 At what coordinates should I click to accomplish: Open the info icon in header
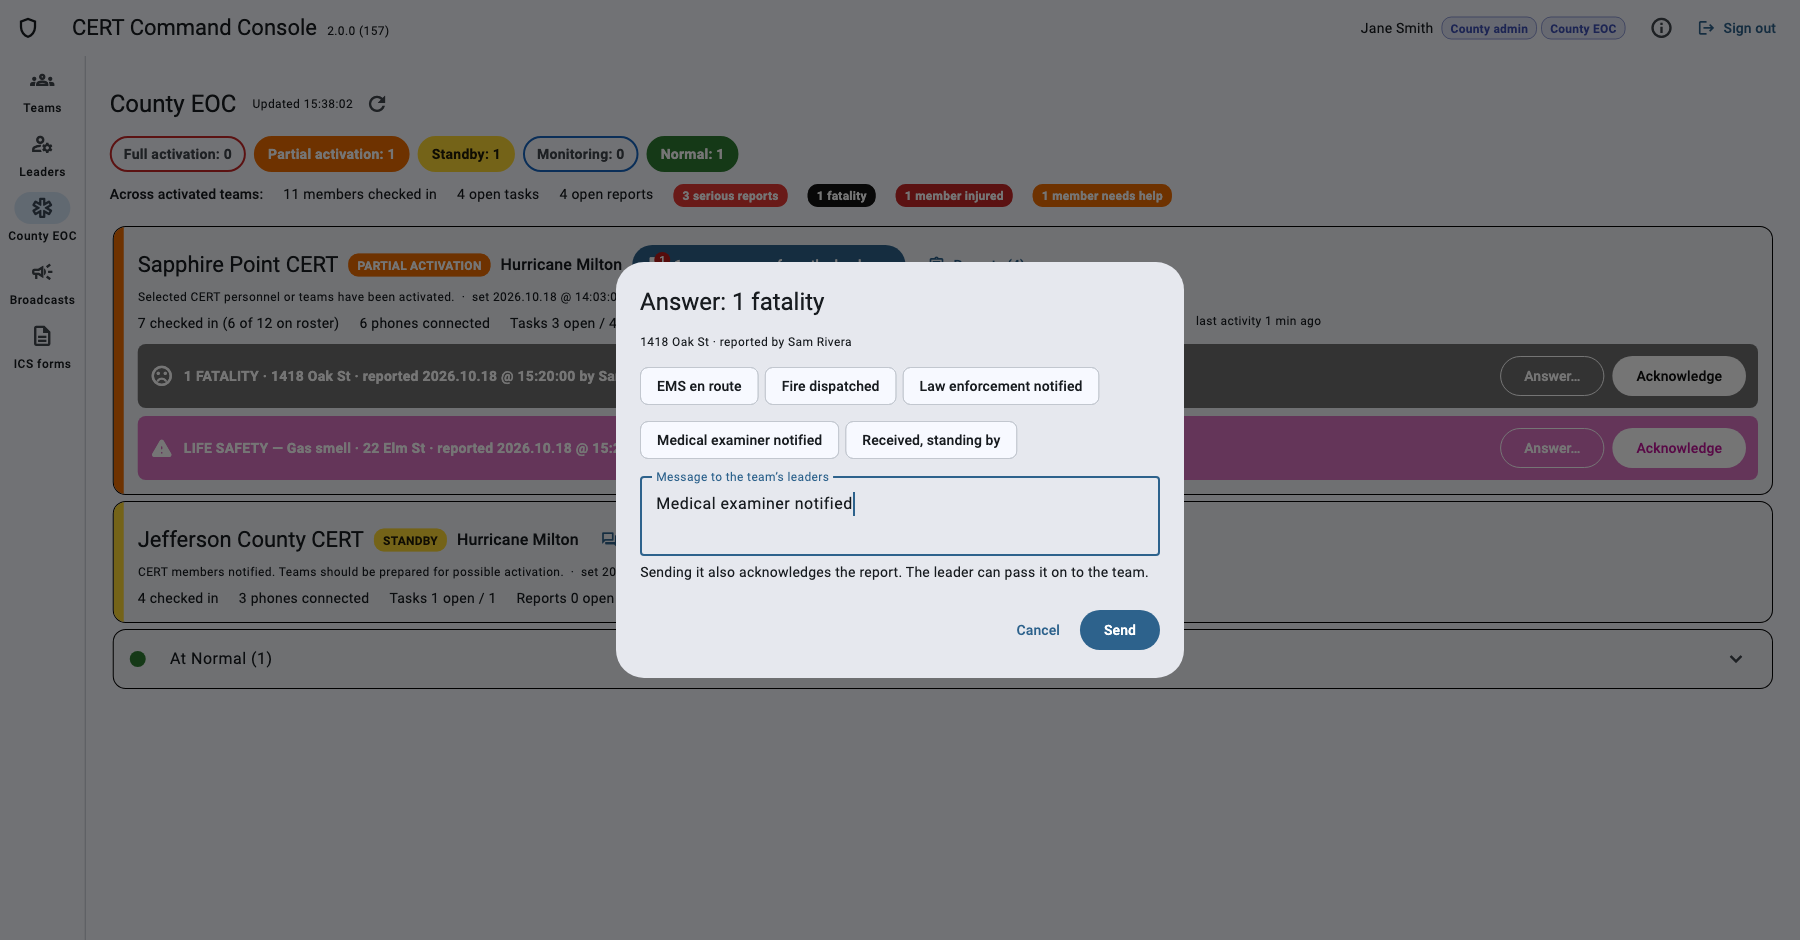click(1661, 28)
